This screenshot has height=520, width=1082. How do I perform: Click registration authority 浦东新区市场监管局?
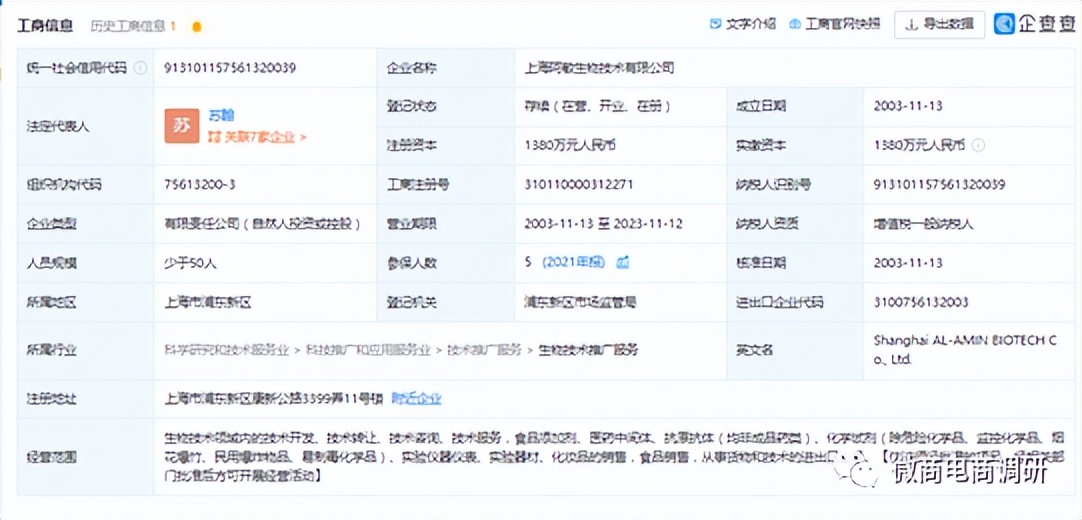click(580, 302)
